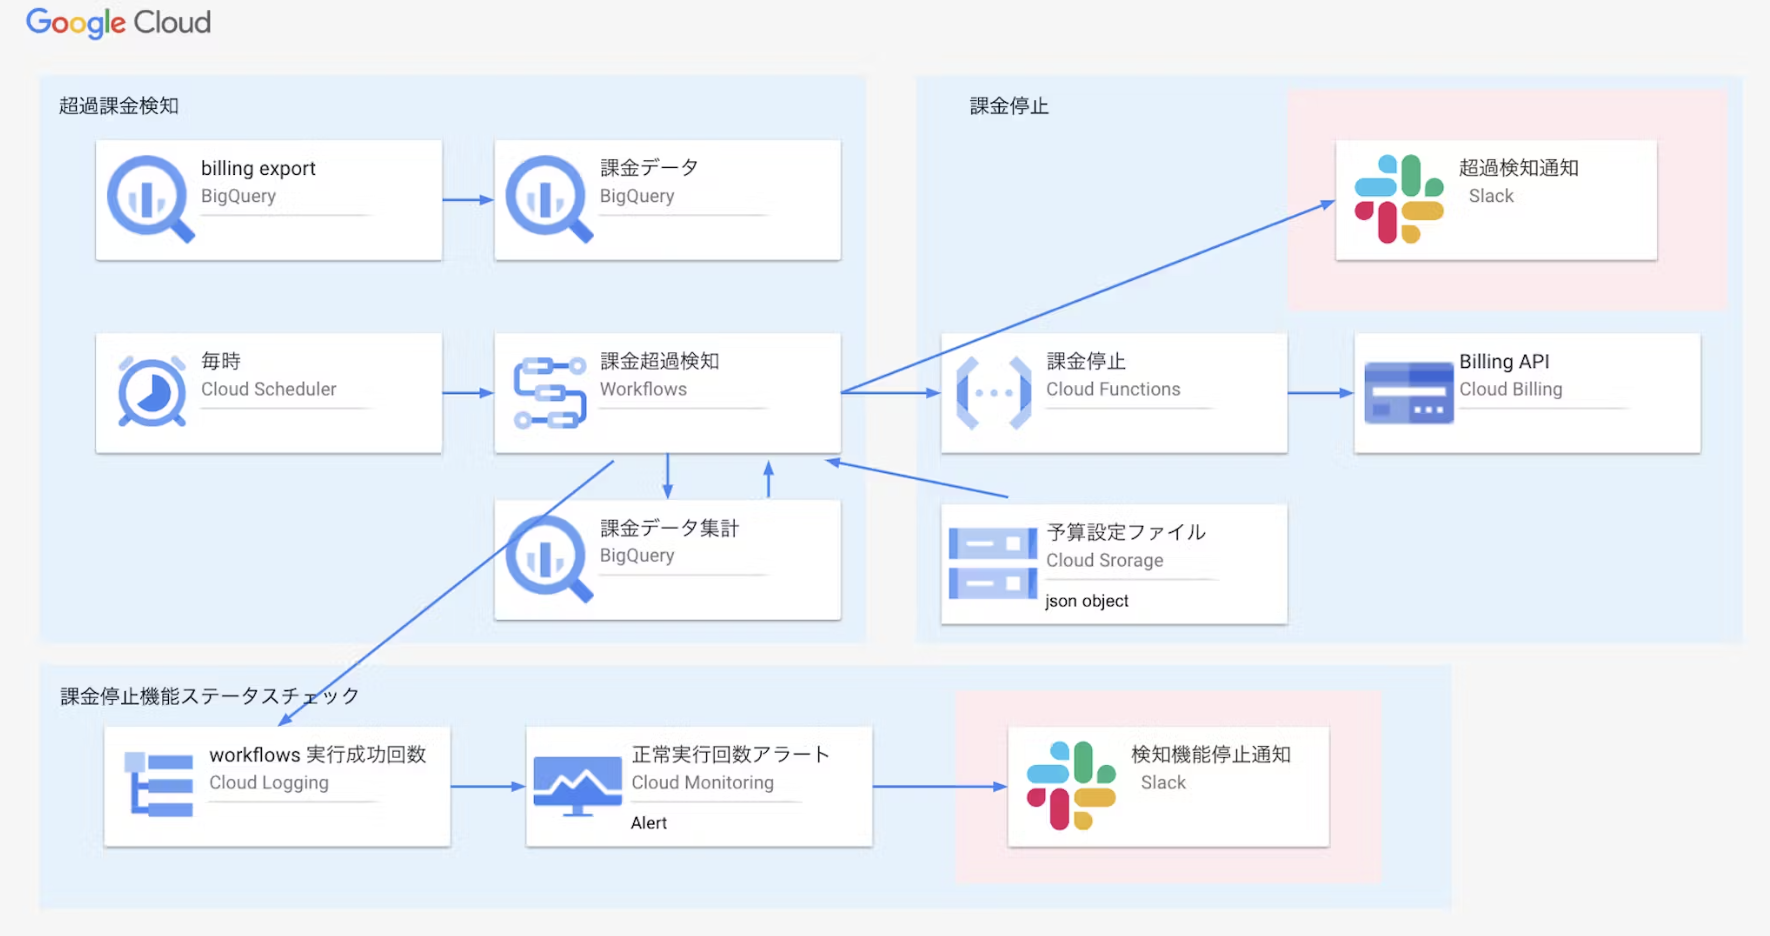Click the 検知機能停止通知 Slack icon
Screen dimensions: 1770x936
tap(1071, 784)
